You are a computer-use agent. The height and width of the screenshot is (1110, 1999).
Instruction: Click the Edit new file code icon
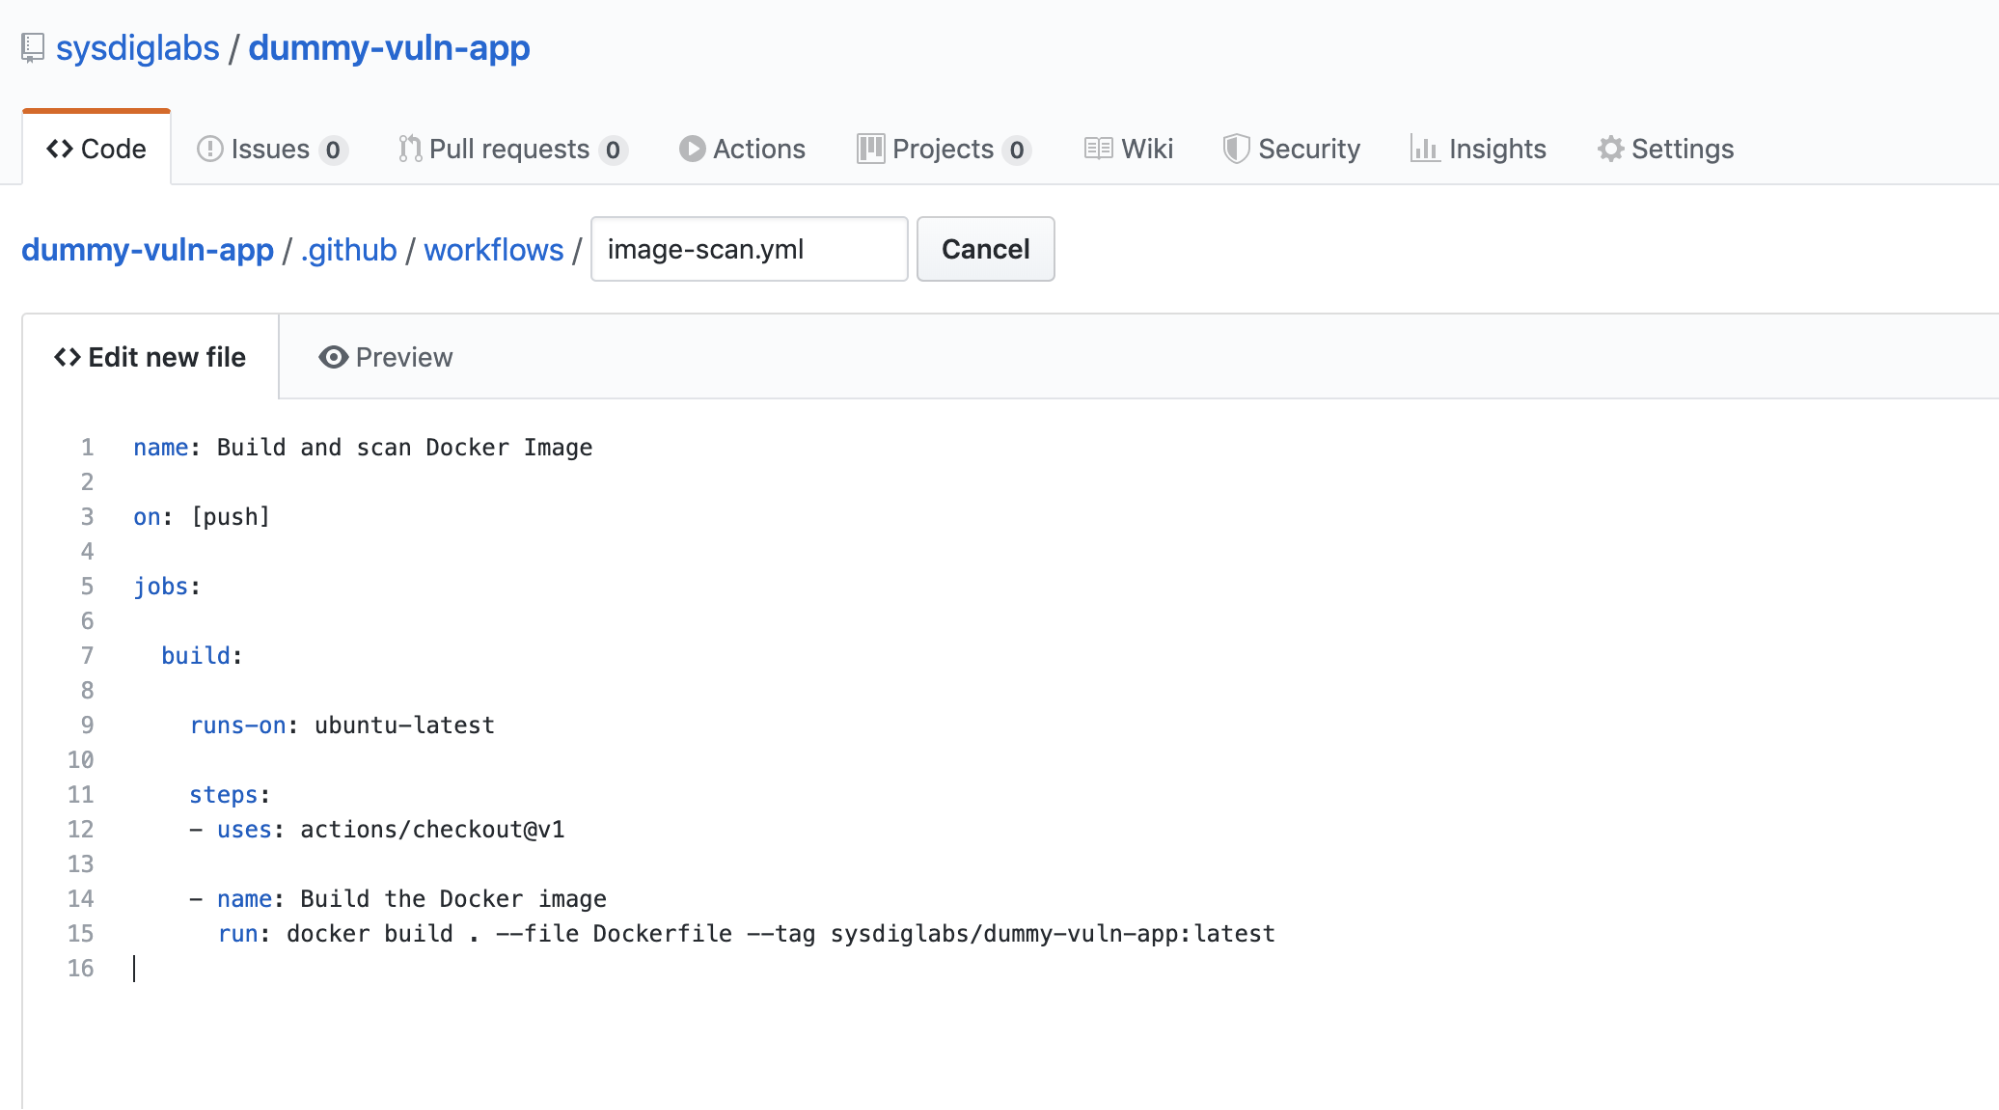point(67,357)
